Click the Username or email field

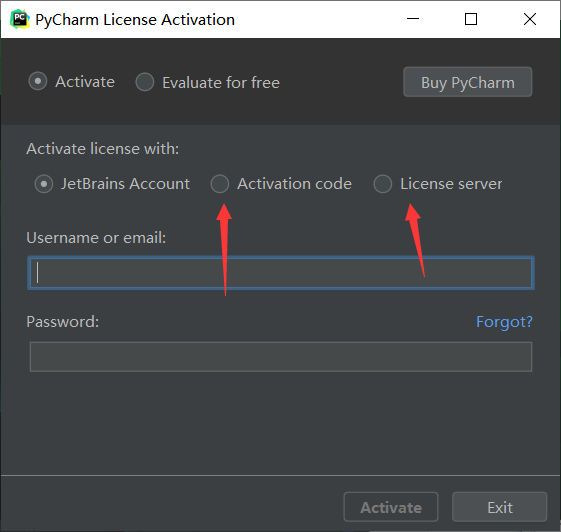click(281, 273)
